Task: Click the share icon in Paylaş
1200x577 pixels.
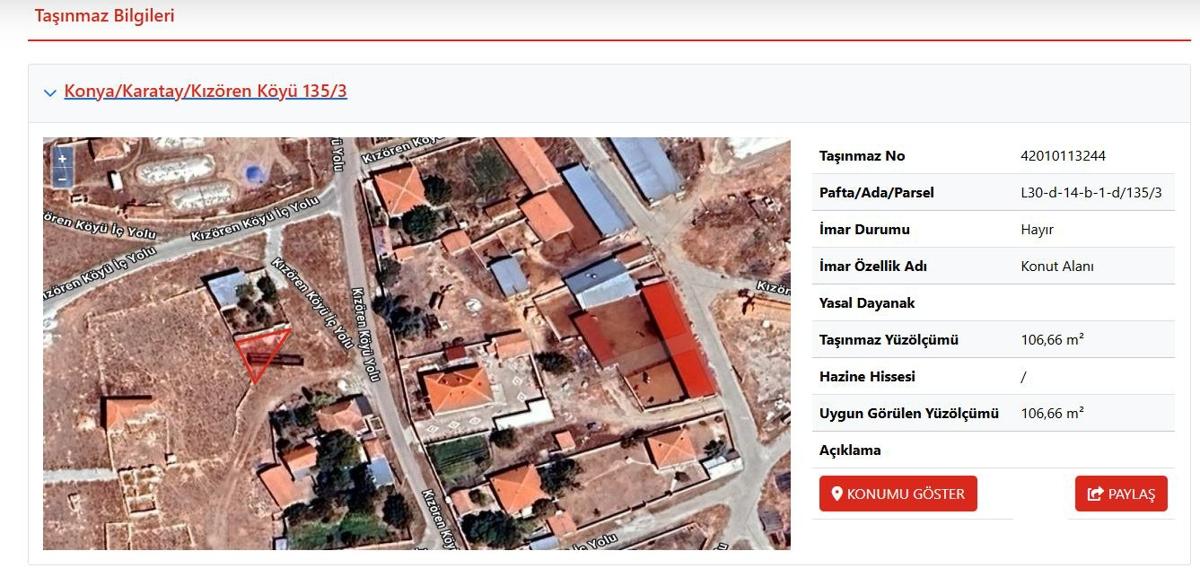Action: (x=1094, y=494)
